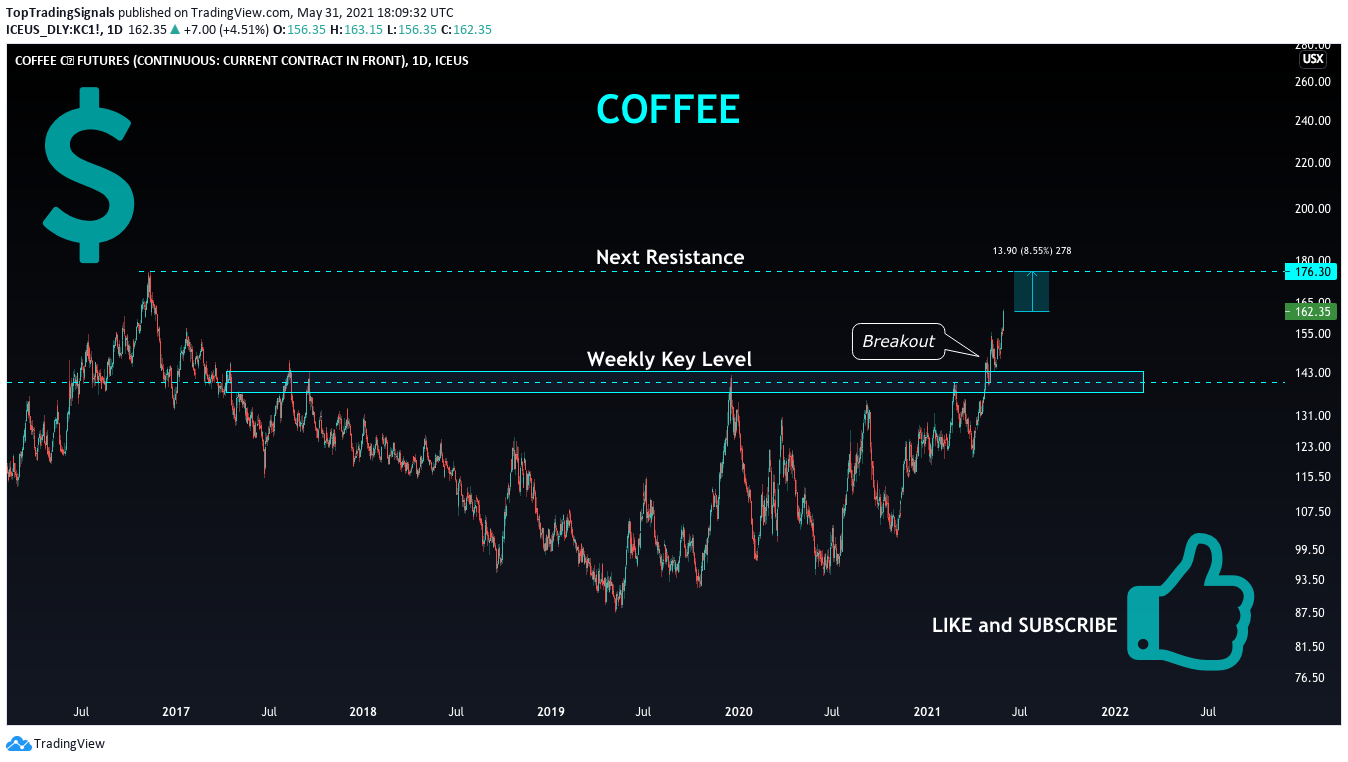Click the 123.00 price axis value

click(x=1314, y=447)
